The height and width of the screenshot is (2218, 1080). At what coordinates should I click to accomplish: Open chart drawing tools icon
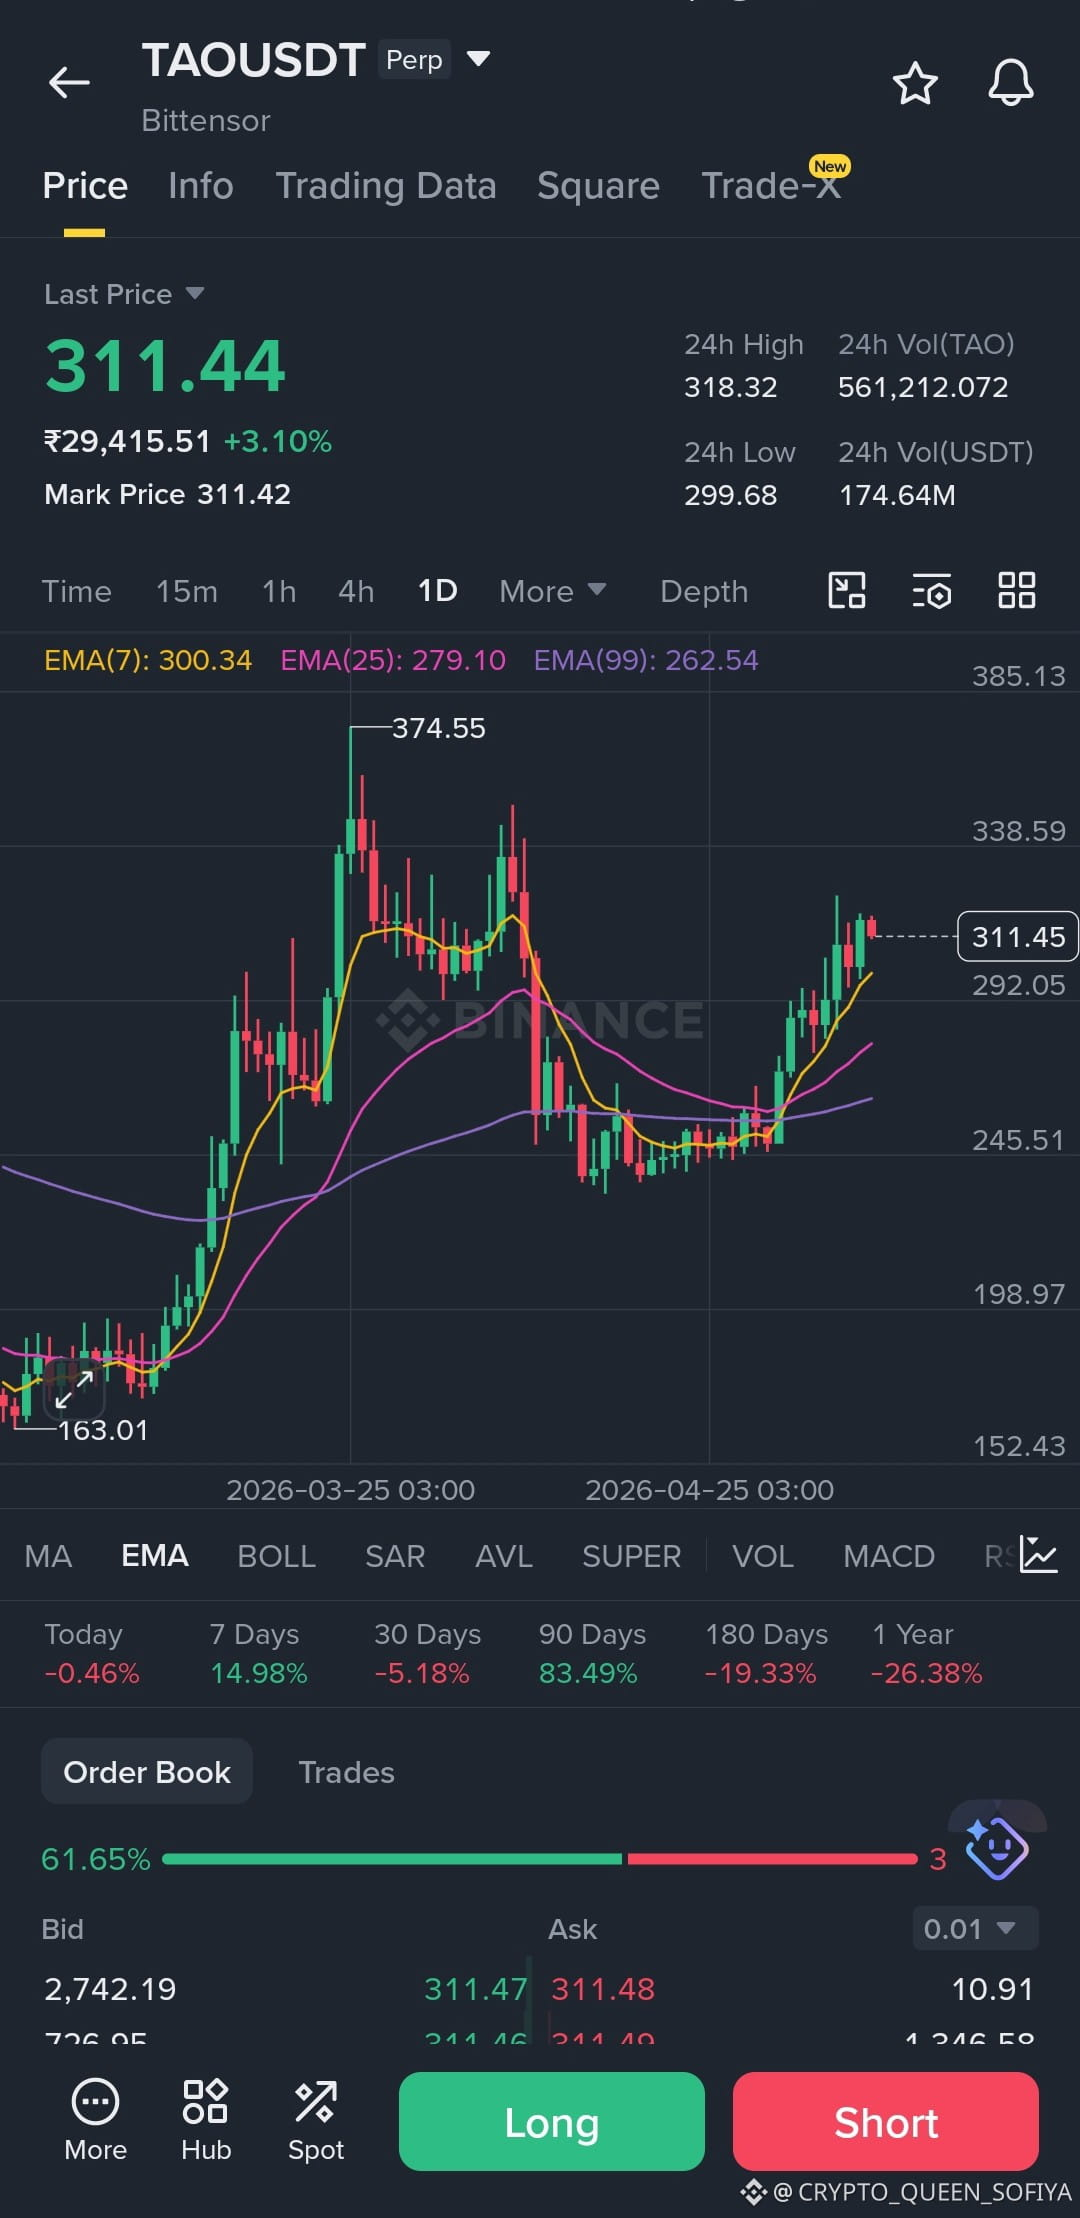(847, 590)
